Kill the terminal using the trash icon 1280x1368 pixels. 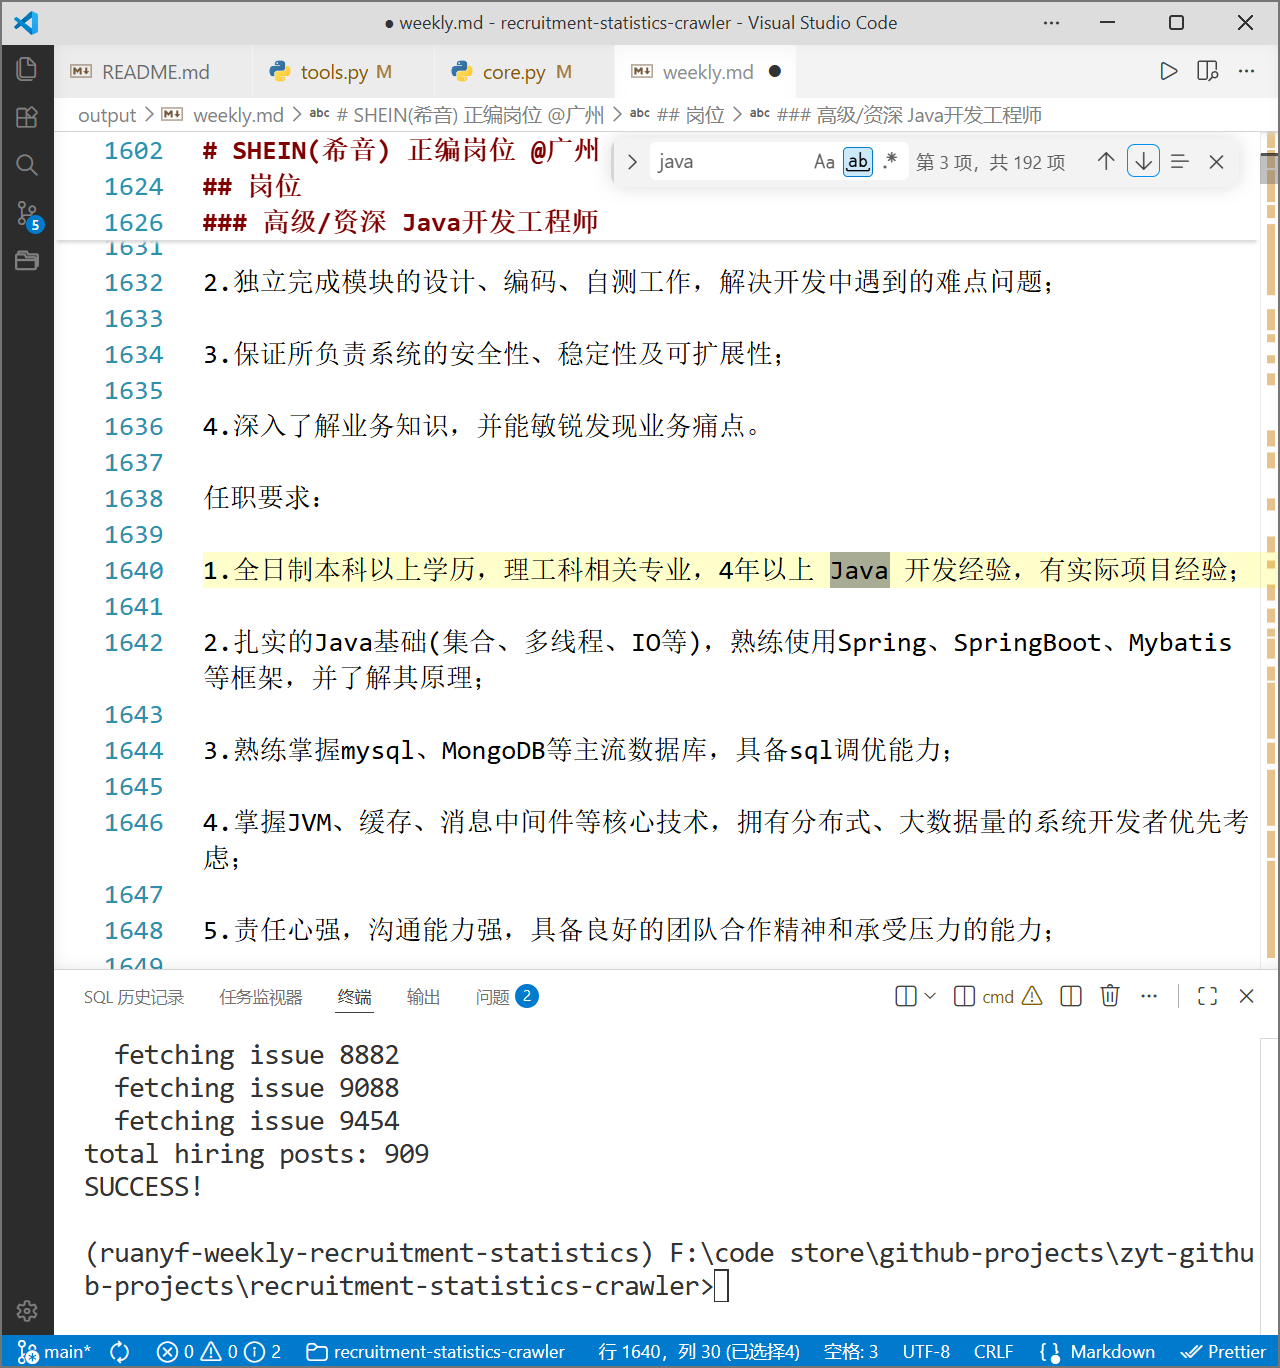click(x=1110, y=996)
